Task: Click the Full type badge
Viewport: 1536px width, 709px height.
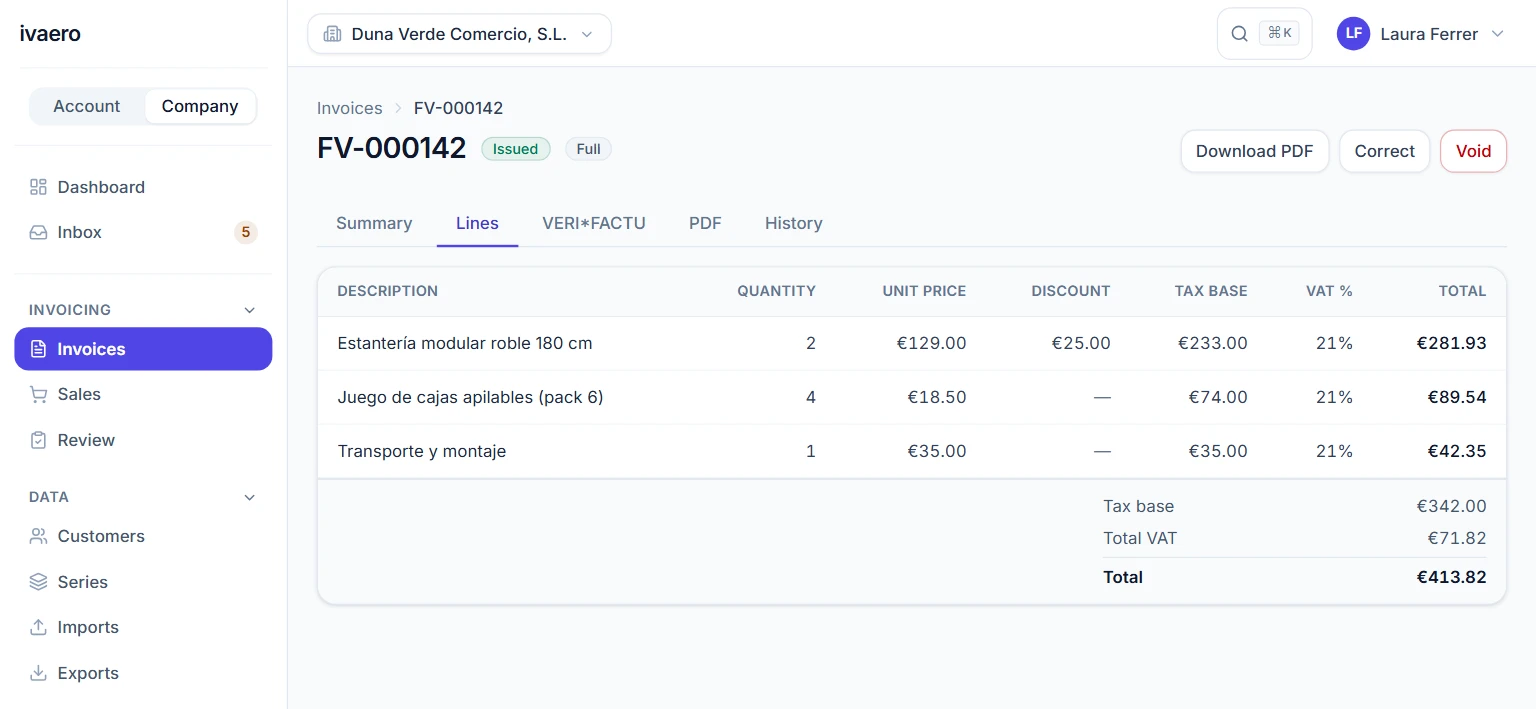Action: (589, 149)
